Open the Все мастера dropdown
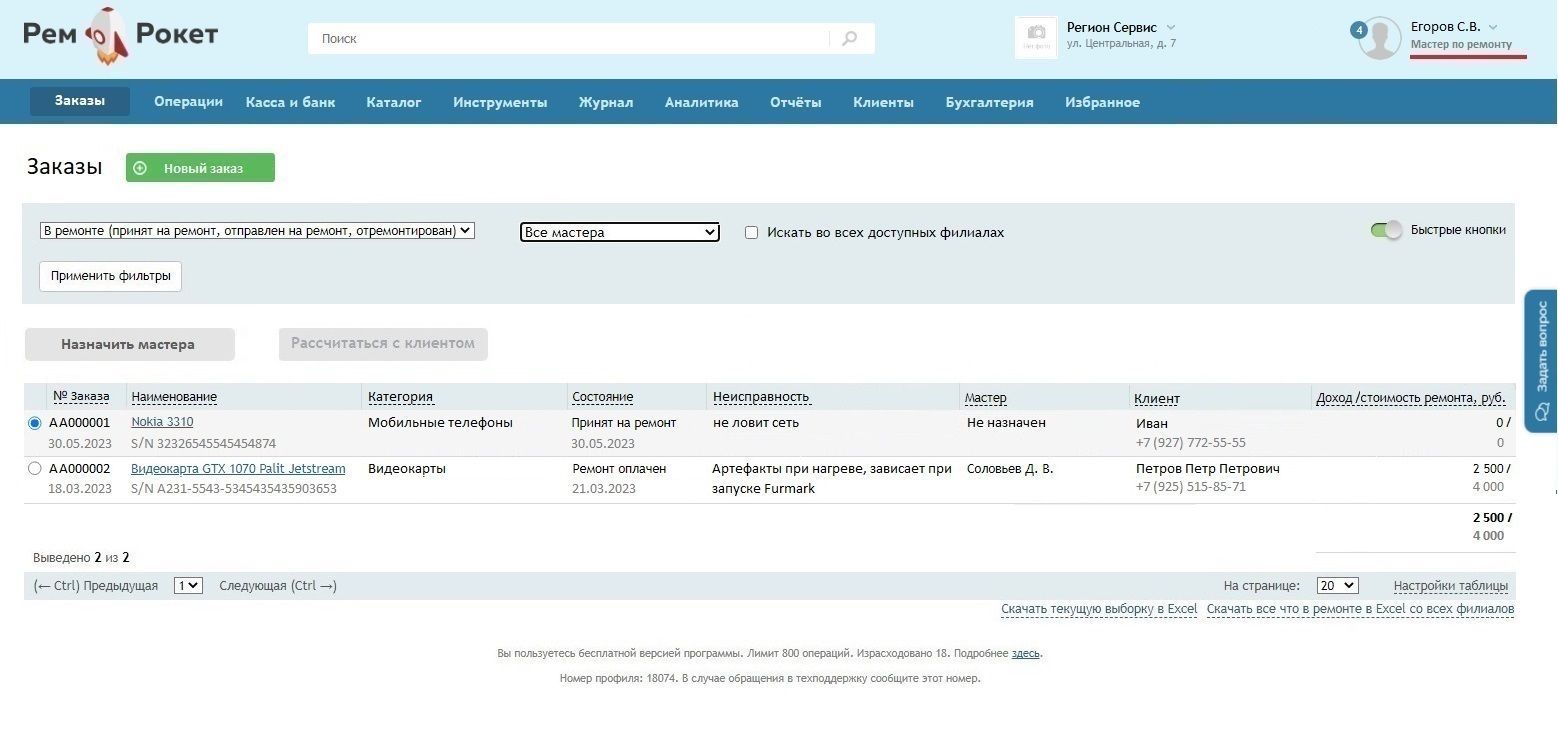The width and height of the screenshot is (1558, 734). [620, 232]
